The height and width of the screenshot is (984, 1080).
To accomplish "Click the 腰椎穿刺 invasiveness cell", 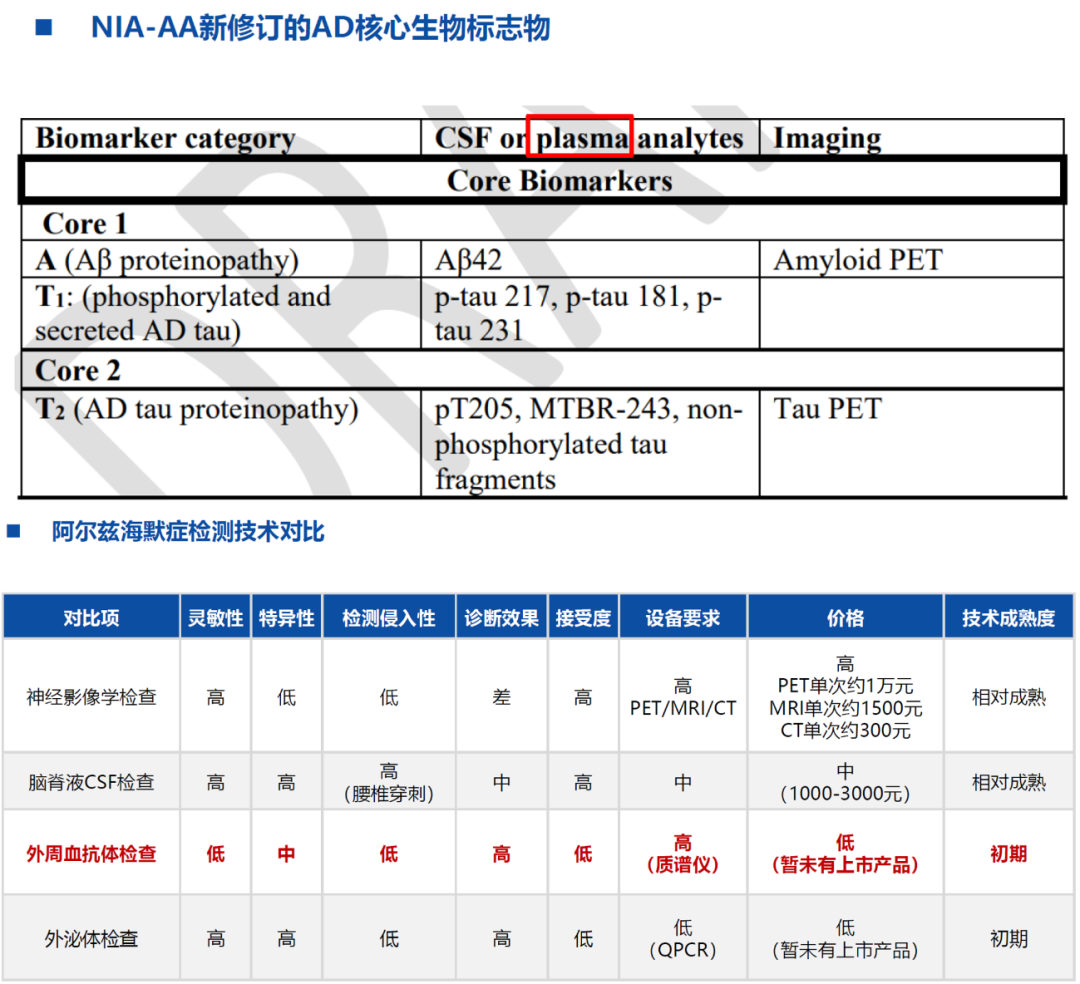I will [x=388, y=783].
